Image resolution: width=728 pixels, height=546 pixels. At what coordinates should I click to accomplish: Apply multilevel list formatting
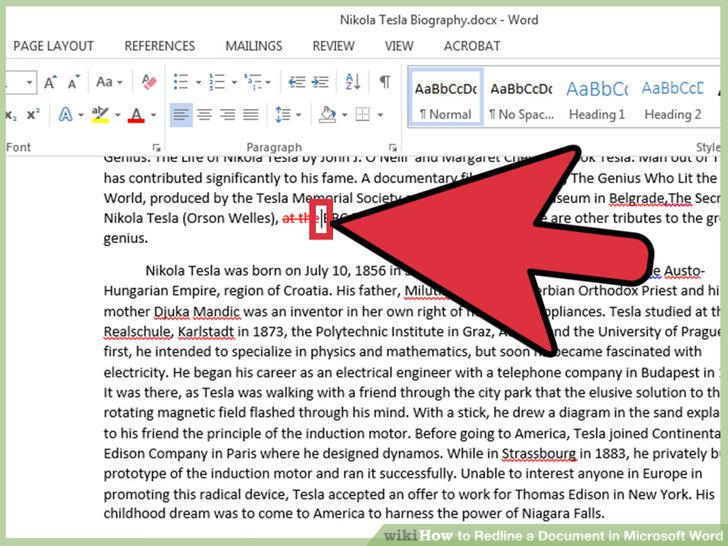point(253,82)
